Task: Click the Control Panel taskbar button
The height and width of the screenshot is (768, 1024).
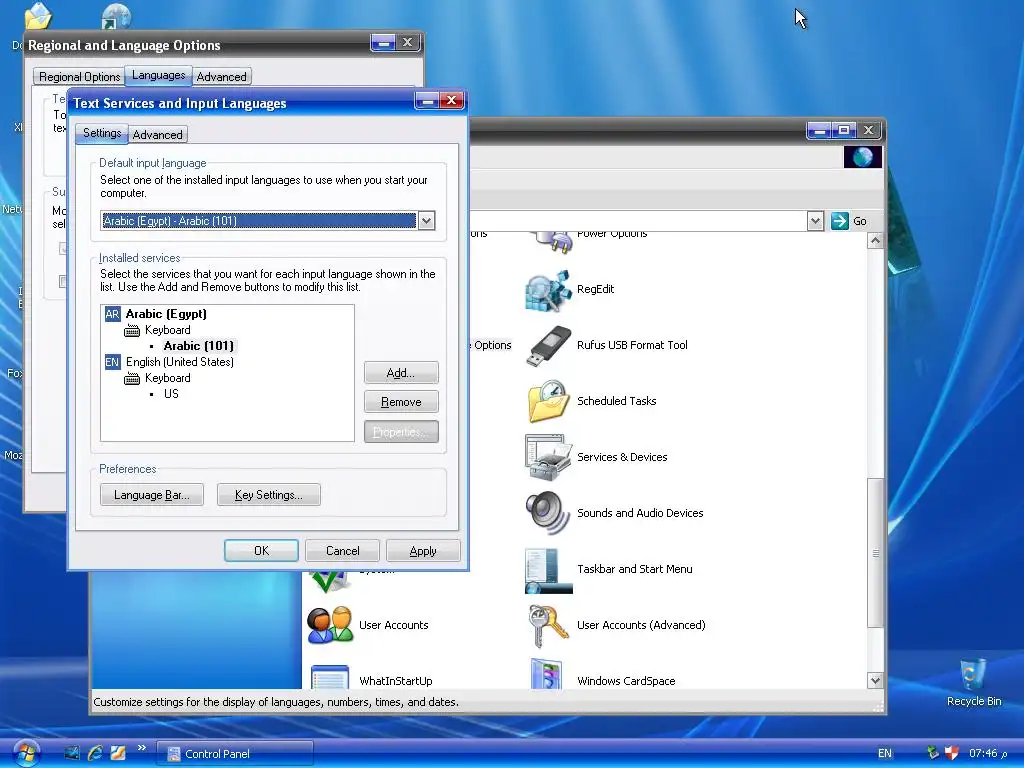Action: coord(235,754)
